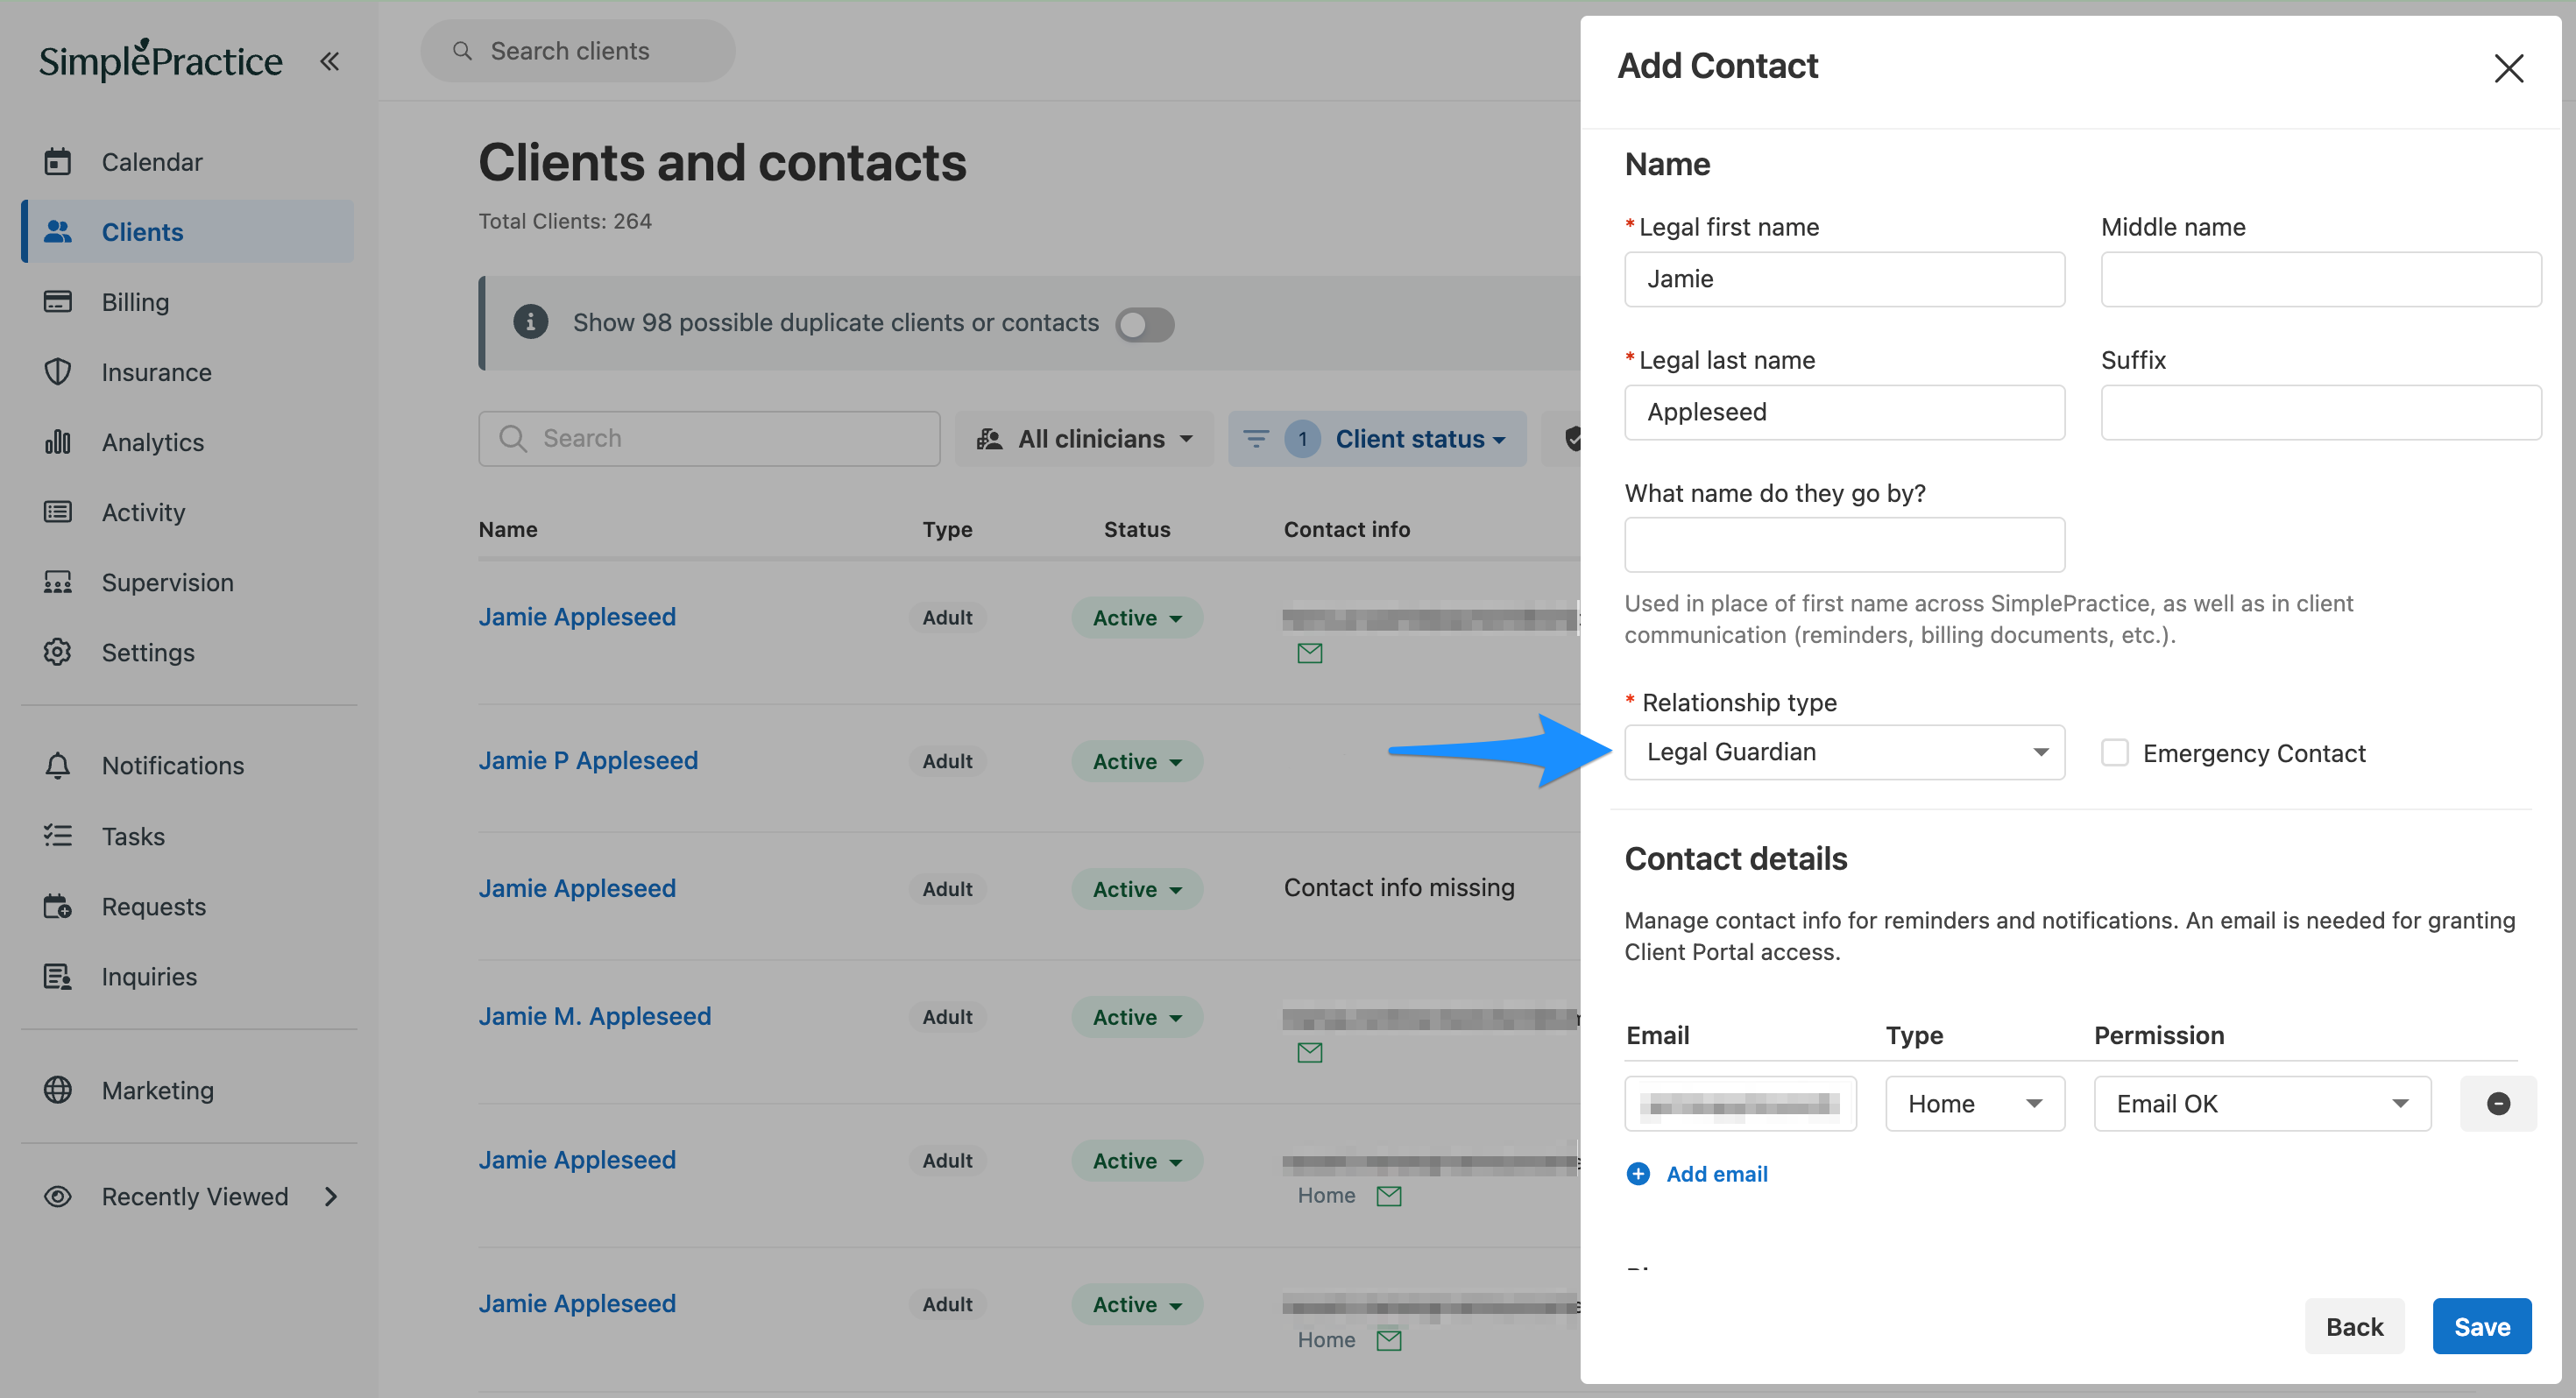Open the email Type dropdown showing Home
Image resolution: width=2576 pixels, height=1398 pixels.
[x=1974, y=1103]
